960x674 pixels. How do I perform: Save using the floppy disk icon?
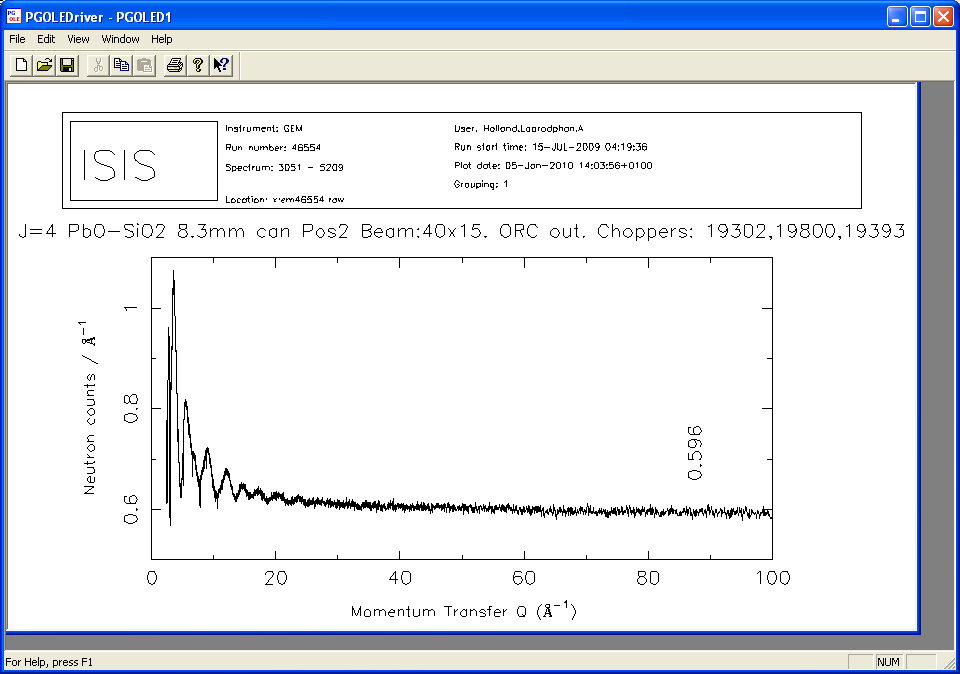point(67,65)
